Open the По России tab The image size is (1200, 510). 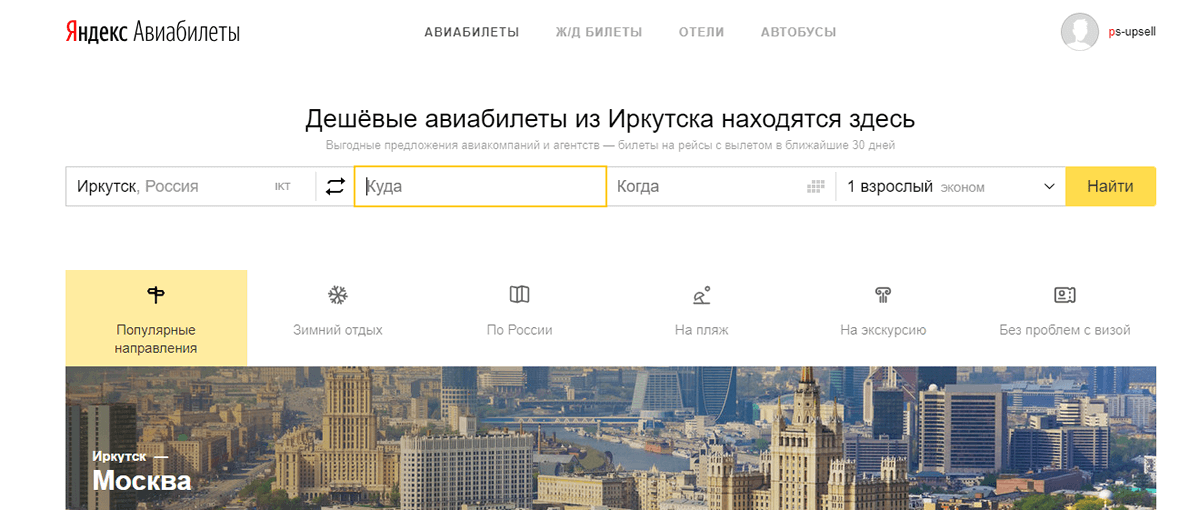click(x=519, y=318)
